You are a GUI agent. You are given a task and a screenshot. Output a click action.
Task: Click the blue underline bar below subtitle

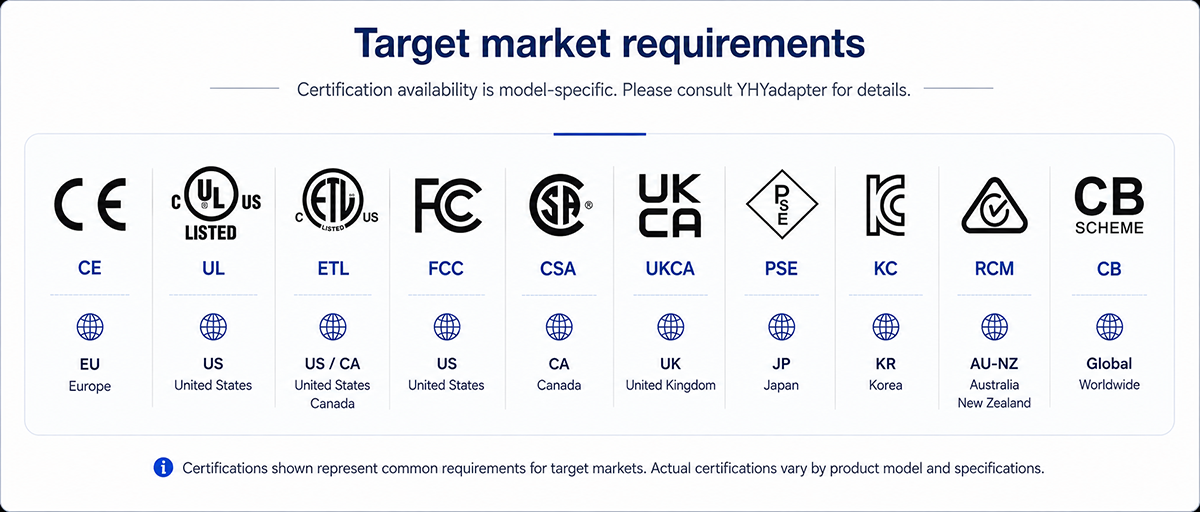coord(600,132)
